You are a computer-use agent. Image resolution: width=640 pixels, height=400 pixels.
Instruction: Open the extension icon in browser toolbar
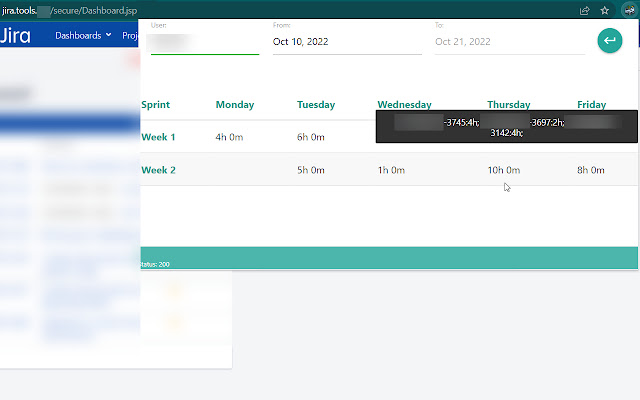pyautogui.click(x=629, y=10)
